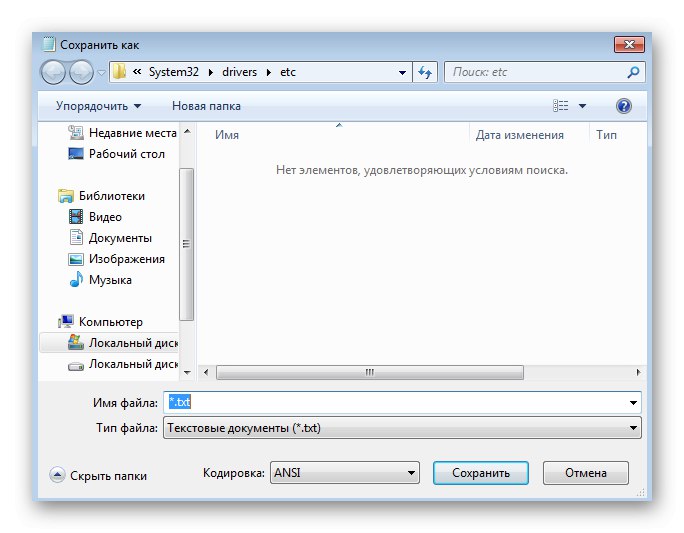684x533 pixels.
Task: Refresh the etc folder view
Action: pos(425,72)
